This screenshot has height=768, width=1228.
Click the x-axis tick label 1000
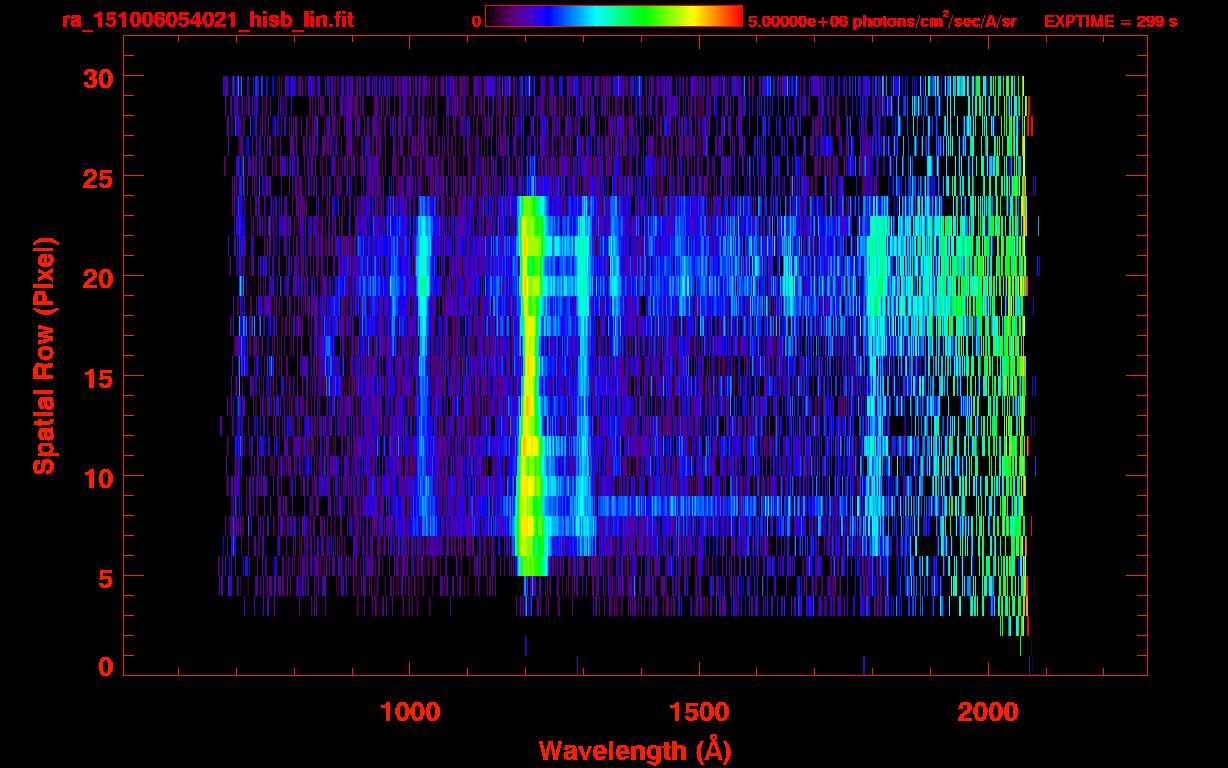[410, 712]
